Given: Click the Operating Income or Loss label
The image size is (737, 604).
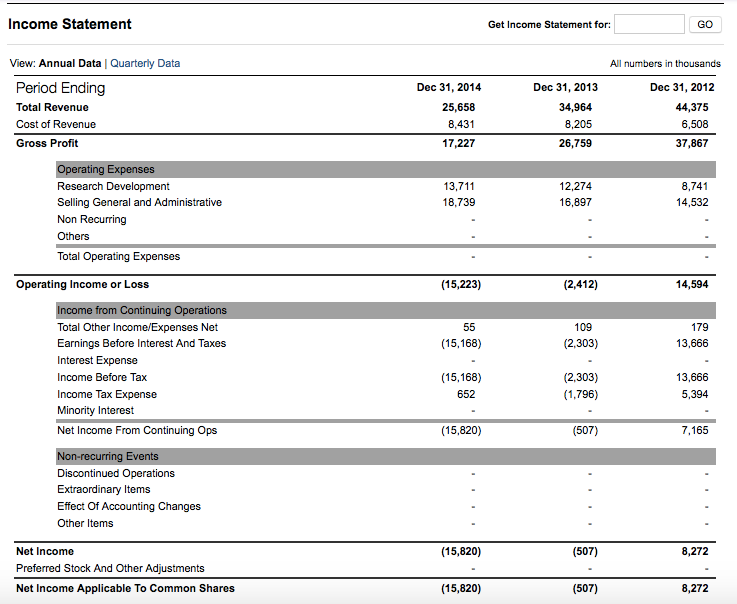Looking at the screenshot, I should coord(82,284).
